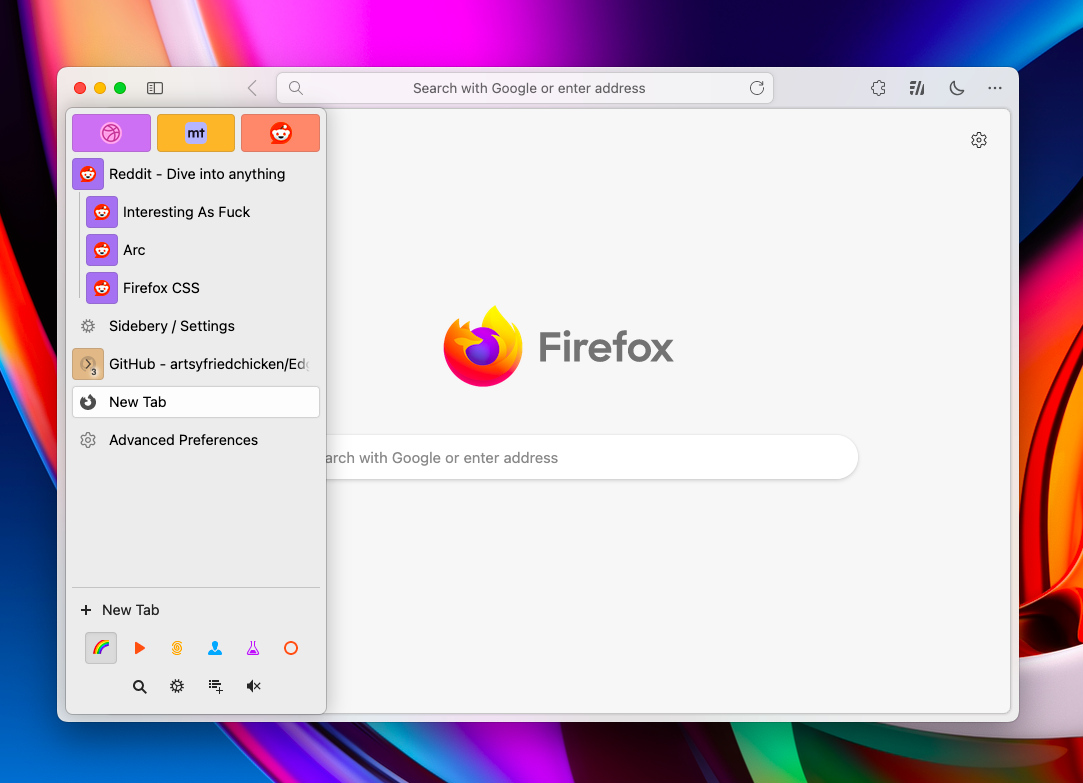The height and width of the screenshot is (783, 1083).
Task: Select the Interesting As Fuck tab
Action: tap(203, 212)
